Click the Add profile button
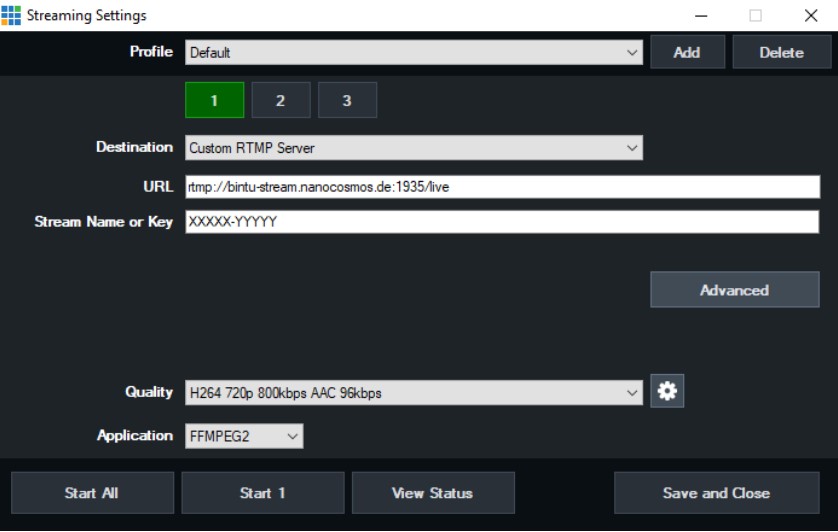This screenshot has height=532, width=838. [687, 52]
